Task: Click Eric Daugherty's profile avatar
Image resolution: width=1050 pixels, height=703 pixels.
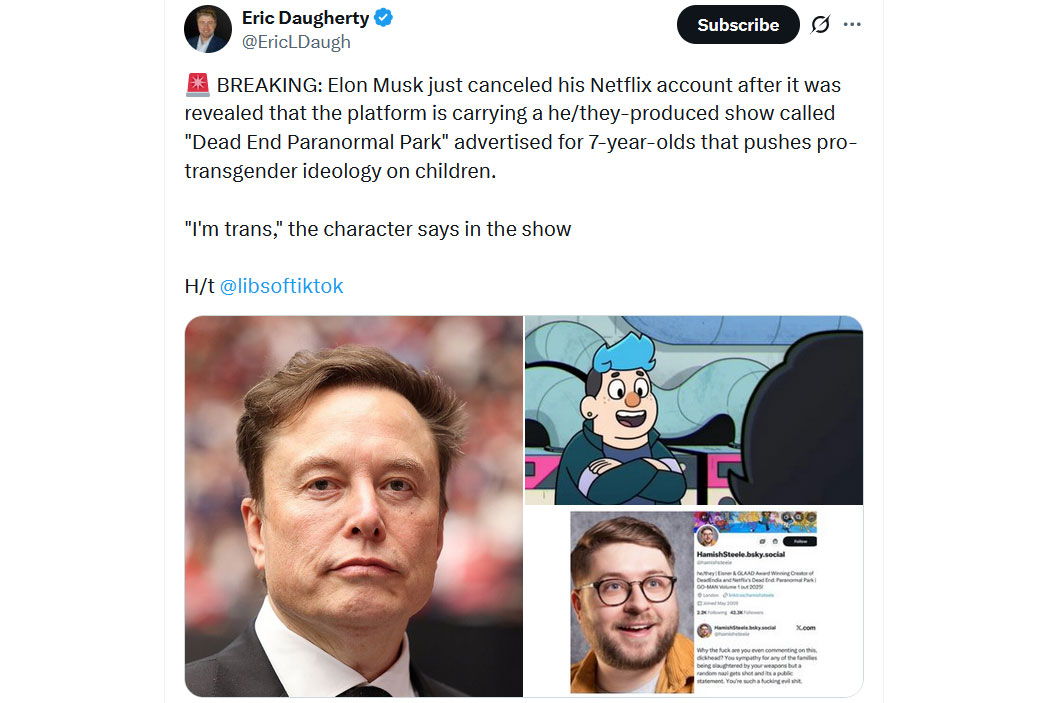Action: point(208,29)
